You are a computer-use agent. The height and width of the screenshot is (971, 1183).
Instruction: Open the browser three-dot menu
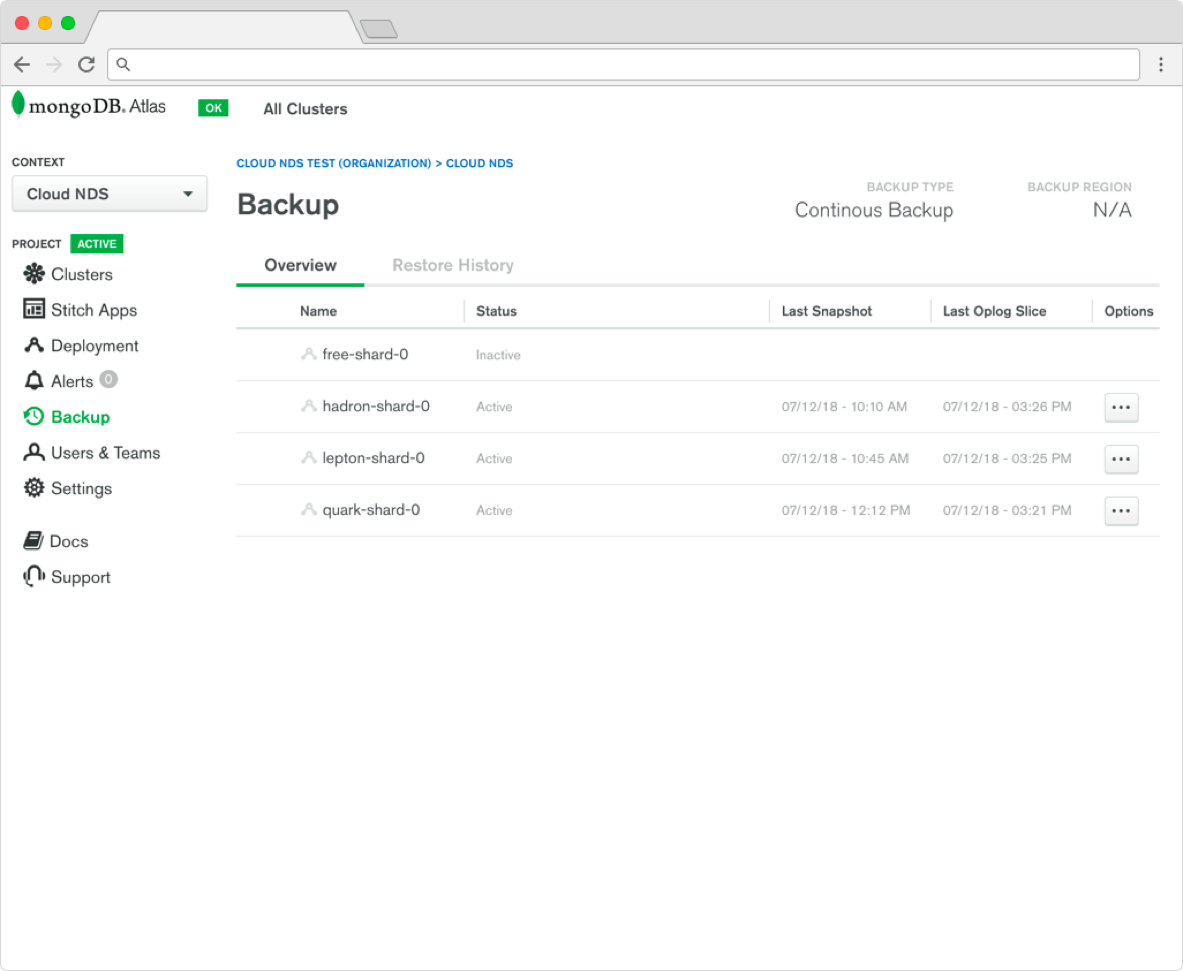1161,64
